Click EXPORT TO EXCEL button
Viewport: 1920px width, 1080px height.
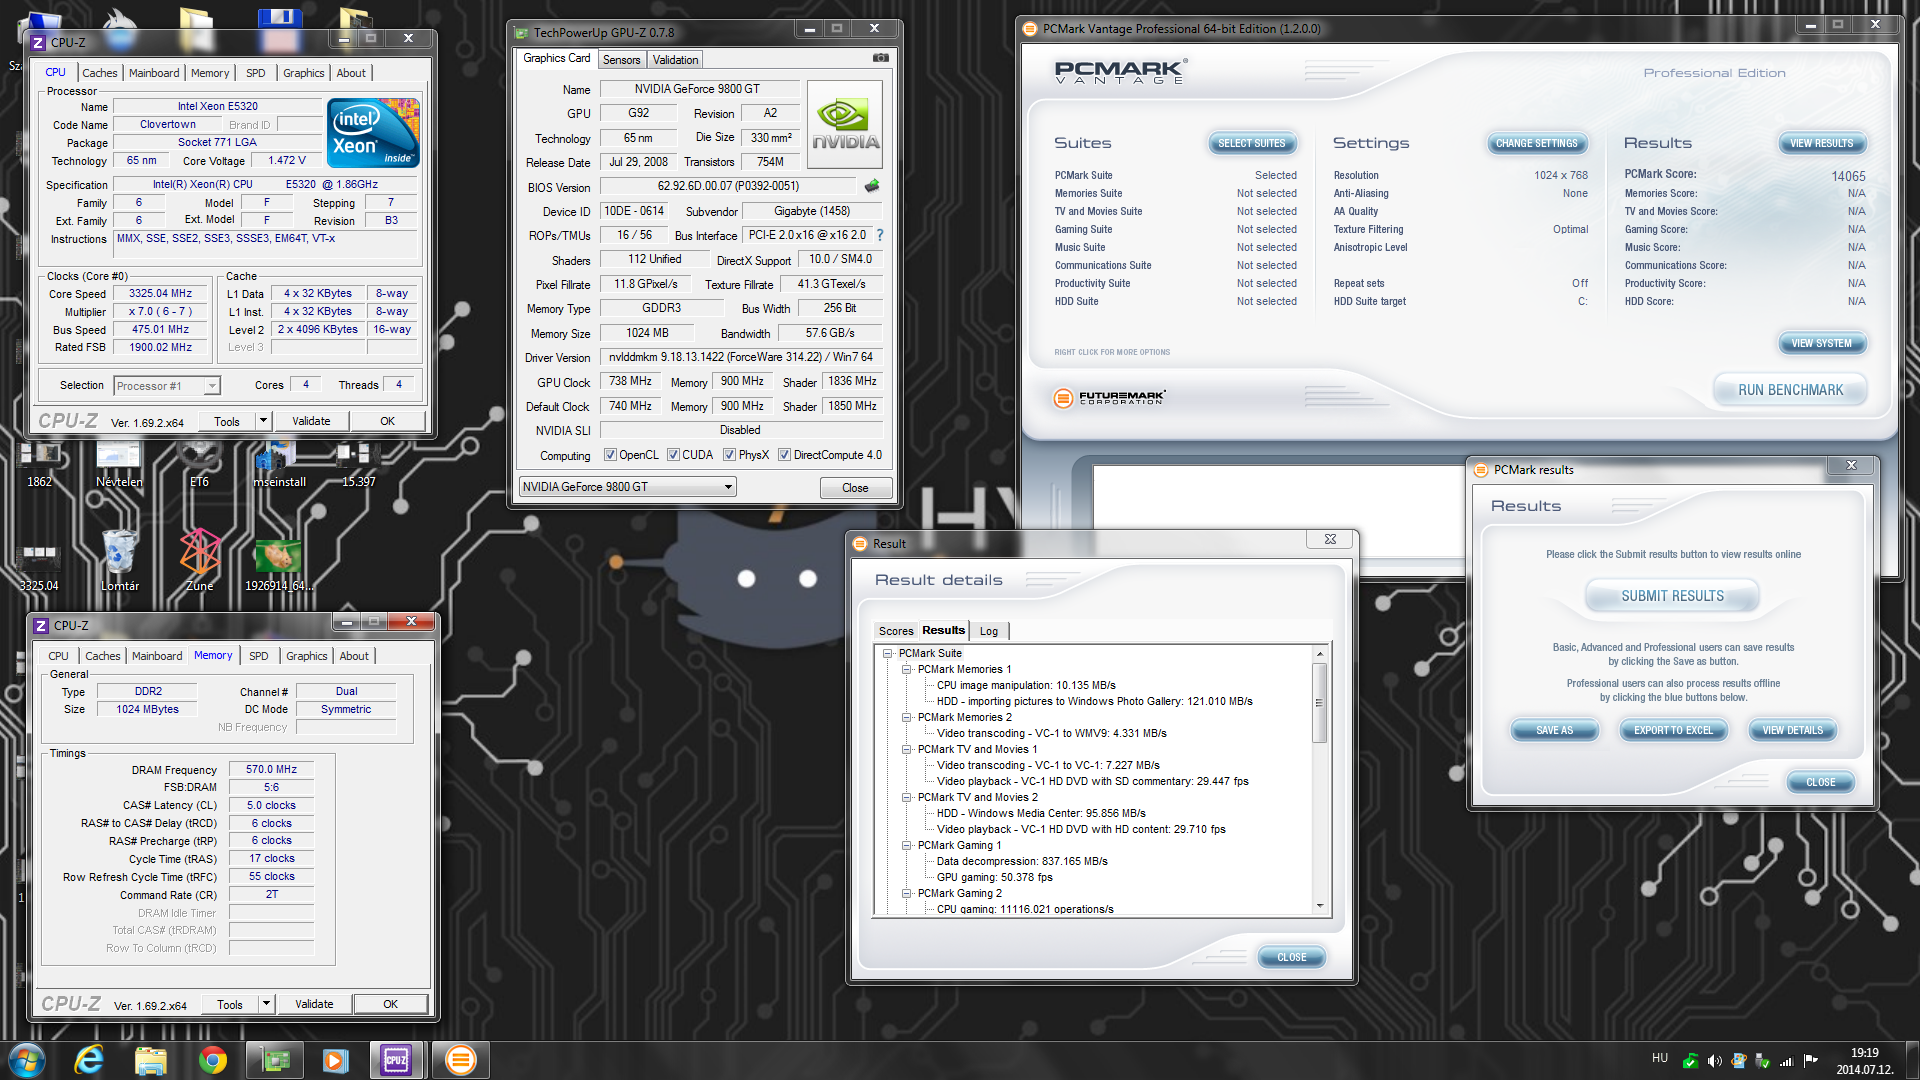coord(1673,730)
